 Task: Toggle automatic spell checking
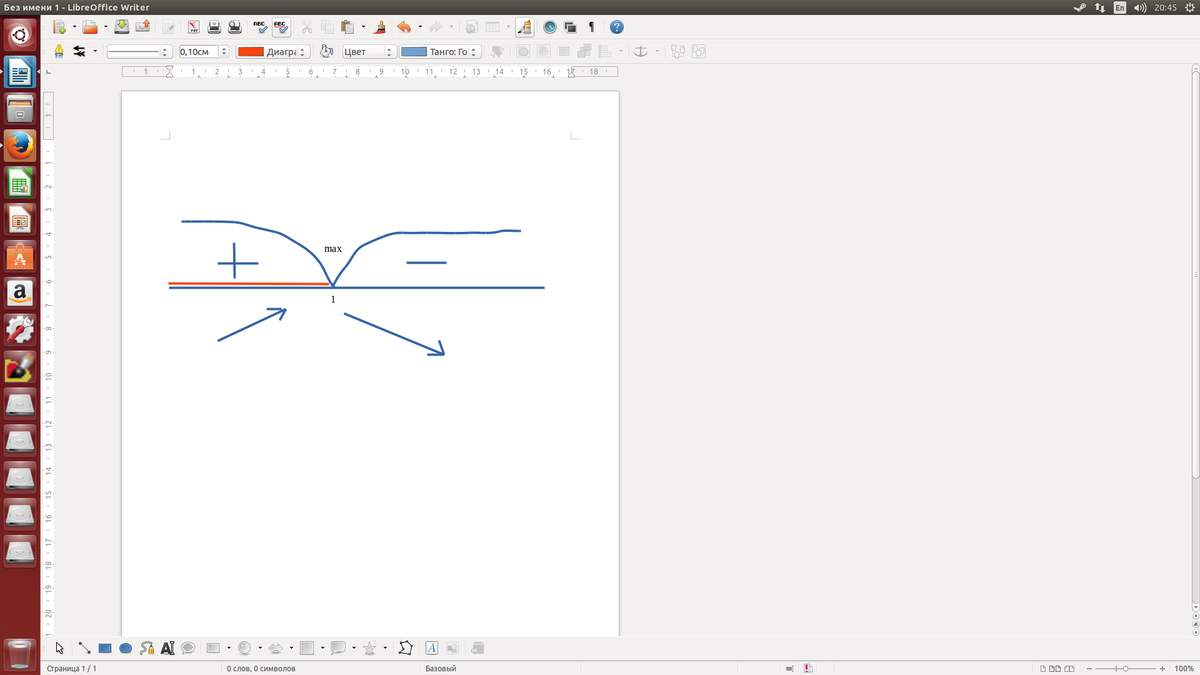tap(281, 27)
